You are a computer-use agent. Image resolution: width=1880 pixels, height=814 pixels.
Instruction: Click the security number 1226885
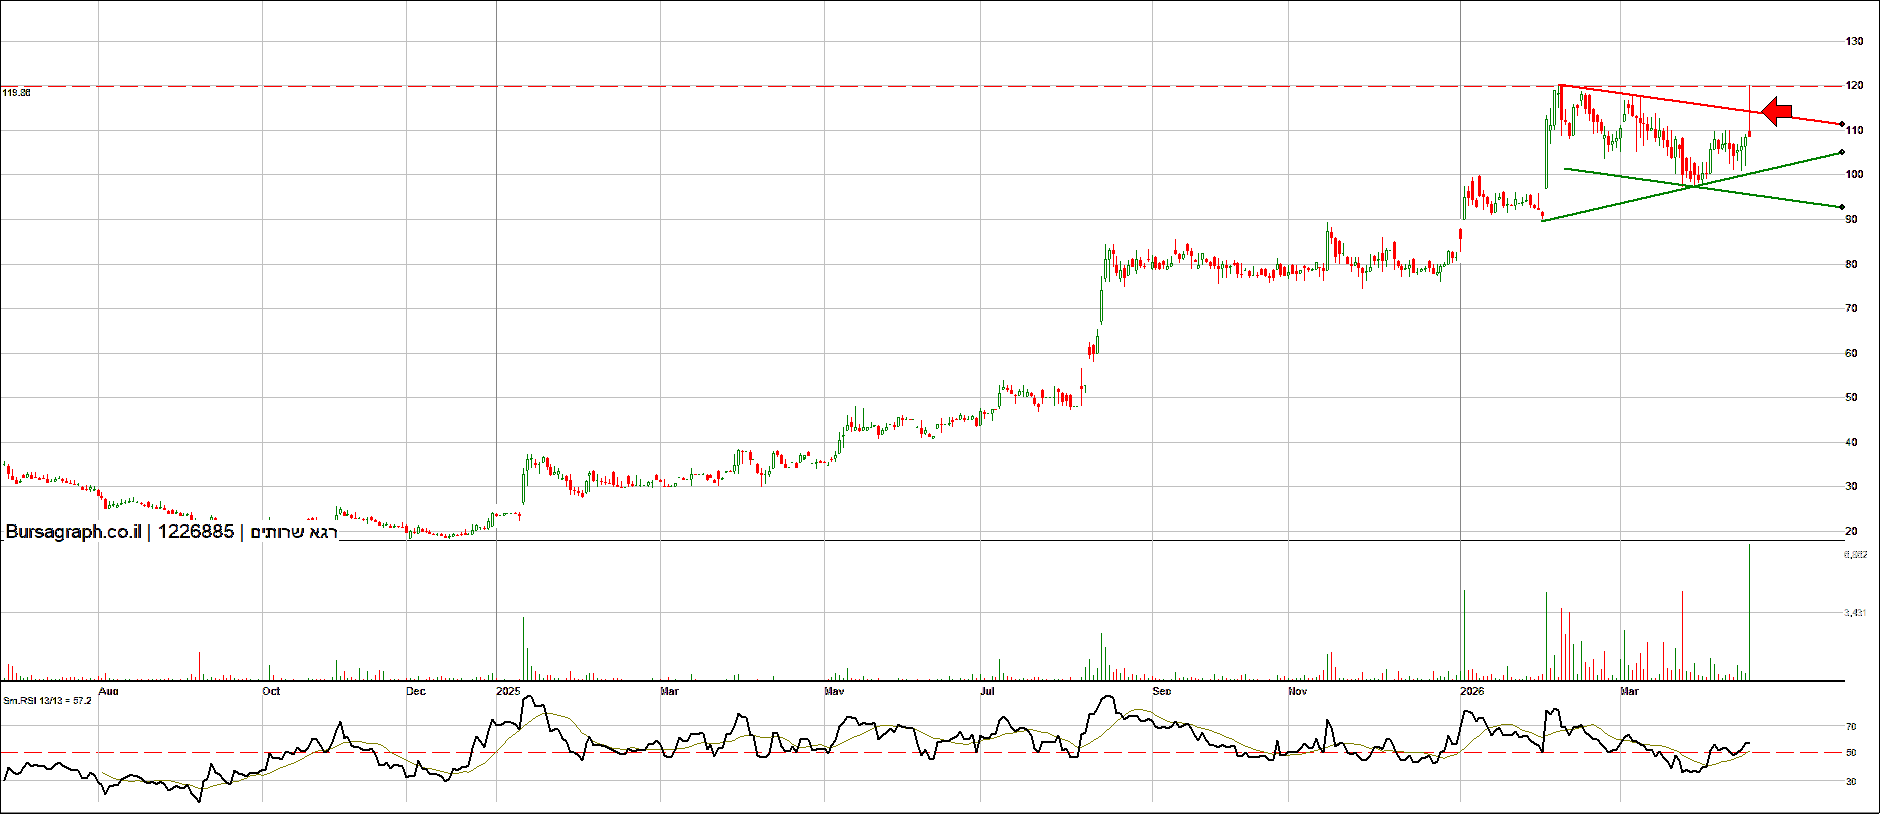[196, 532]
